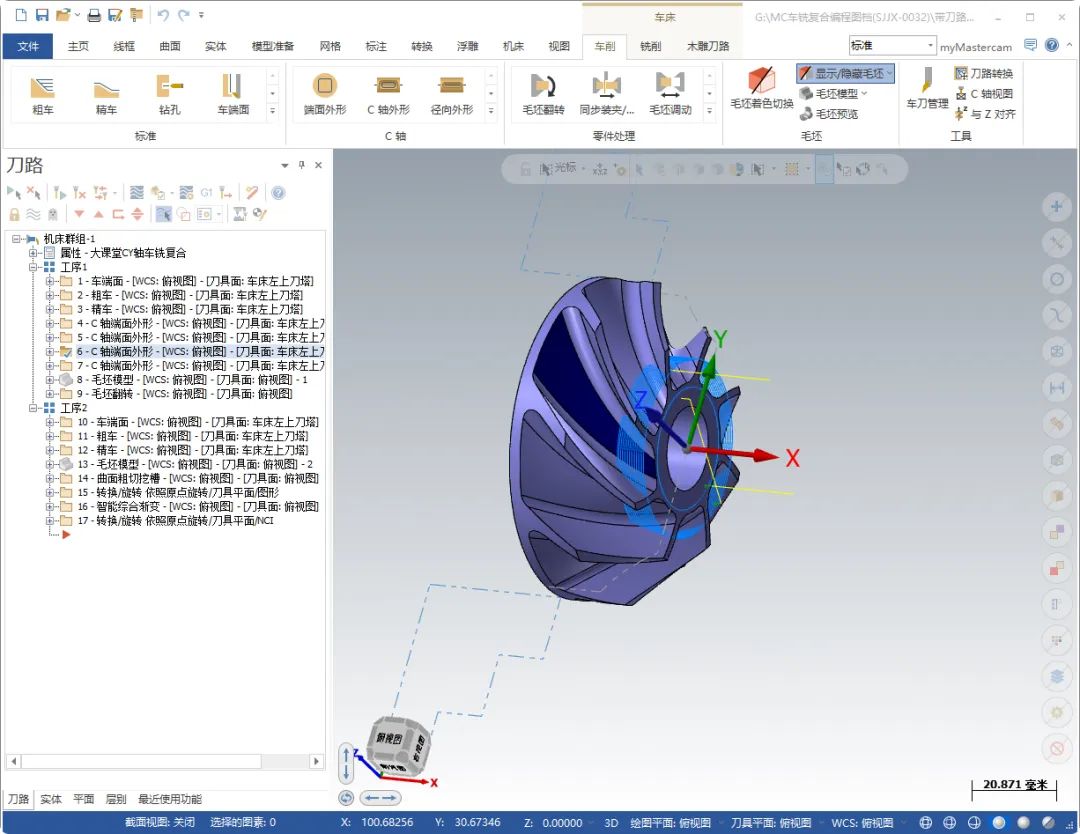Open the 文件 file menu
Image resolution: width=1080 pixels, height=834 pixels.
pyautogui.click(x=28, y=46)
